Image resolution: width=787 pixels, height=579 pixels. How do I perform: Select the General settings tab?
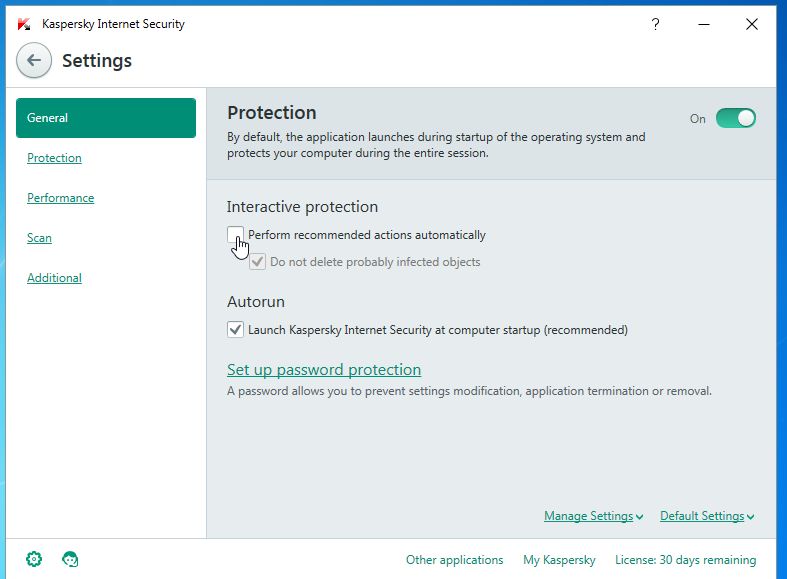click(106, 118)
